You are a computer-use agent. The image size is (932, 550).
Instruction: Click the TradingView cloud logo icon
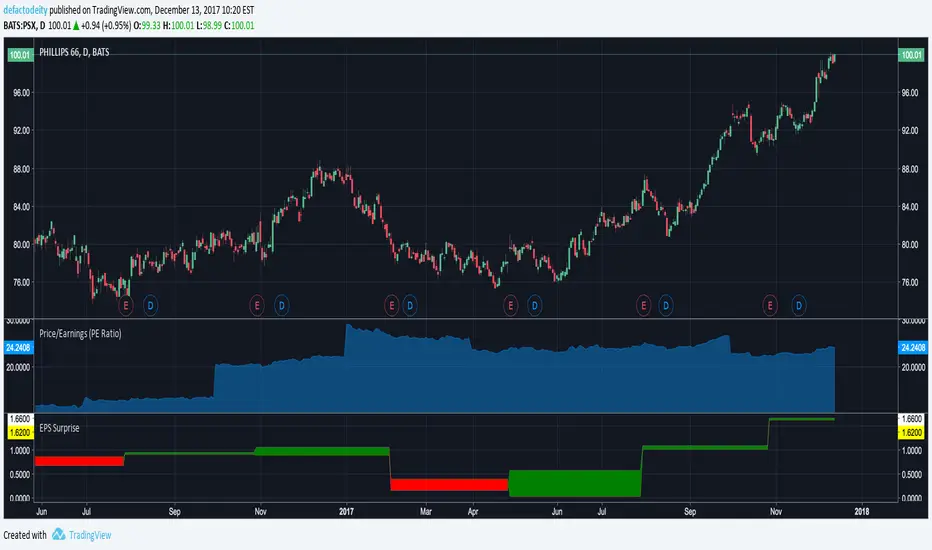tap(58, 535)
